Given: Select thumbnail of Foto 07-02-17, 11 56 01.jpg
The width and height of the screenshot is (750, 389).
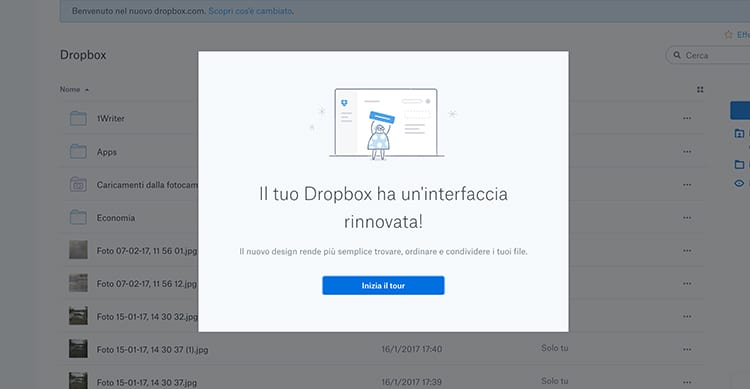Looking at the screenshot, I should click(78, 250).
